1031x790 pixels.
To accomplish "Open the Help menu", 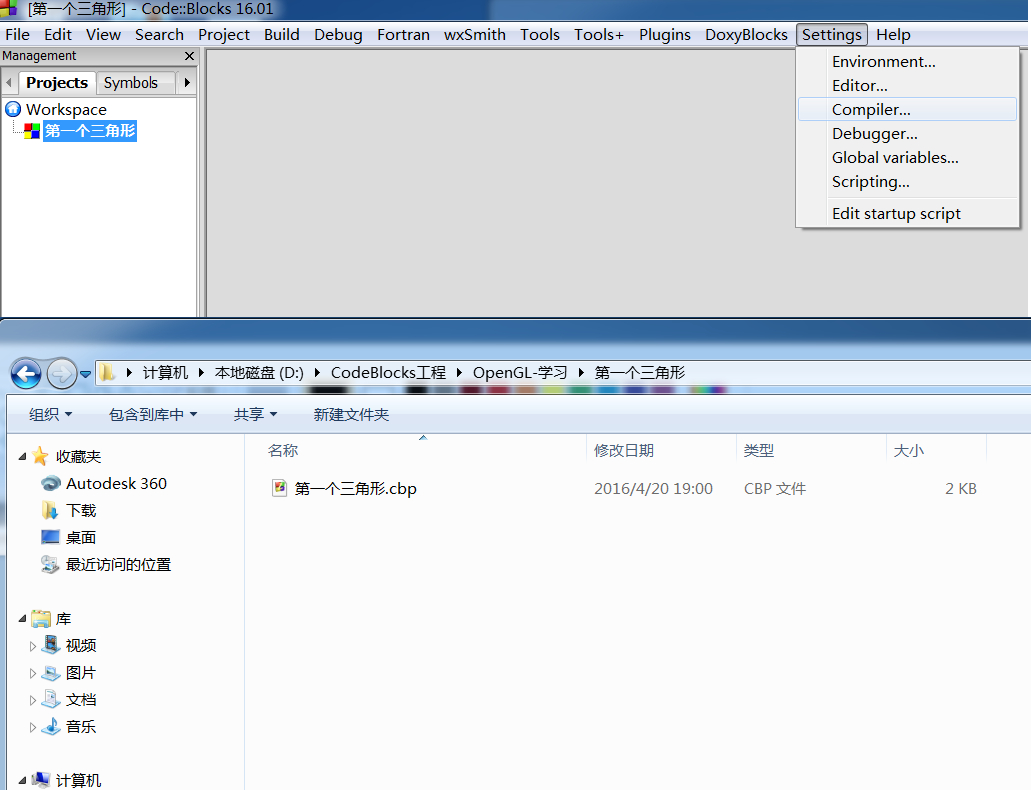I will coord(893,35).
